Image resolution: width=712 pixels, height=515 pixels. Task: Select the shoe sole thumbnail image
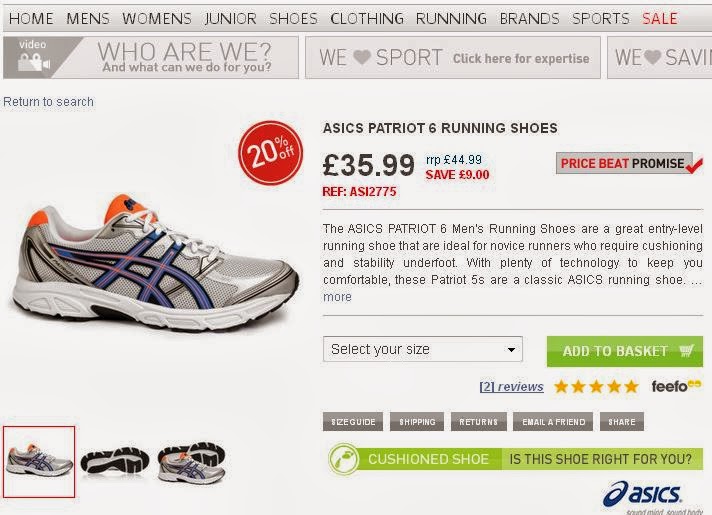click(115, 461)
